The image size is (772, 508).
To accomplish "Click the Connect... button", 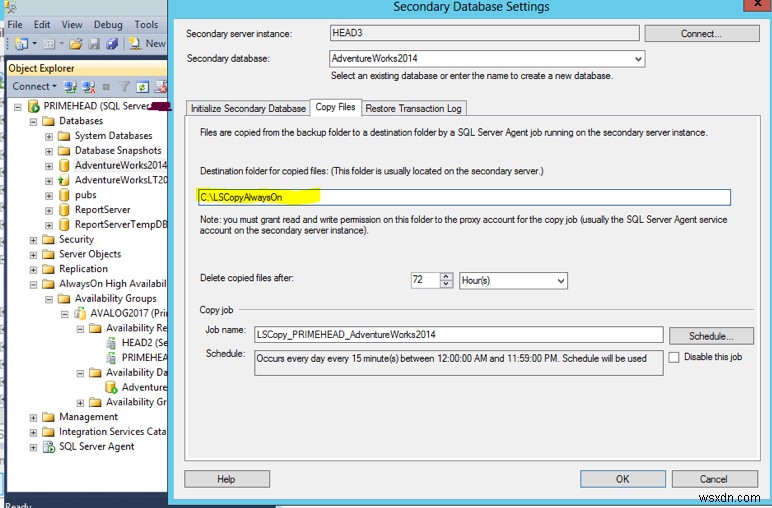I will point(702,33).
